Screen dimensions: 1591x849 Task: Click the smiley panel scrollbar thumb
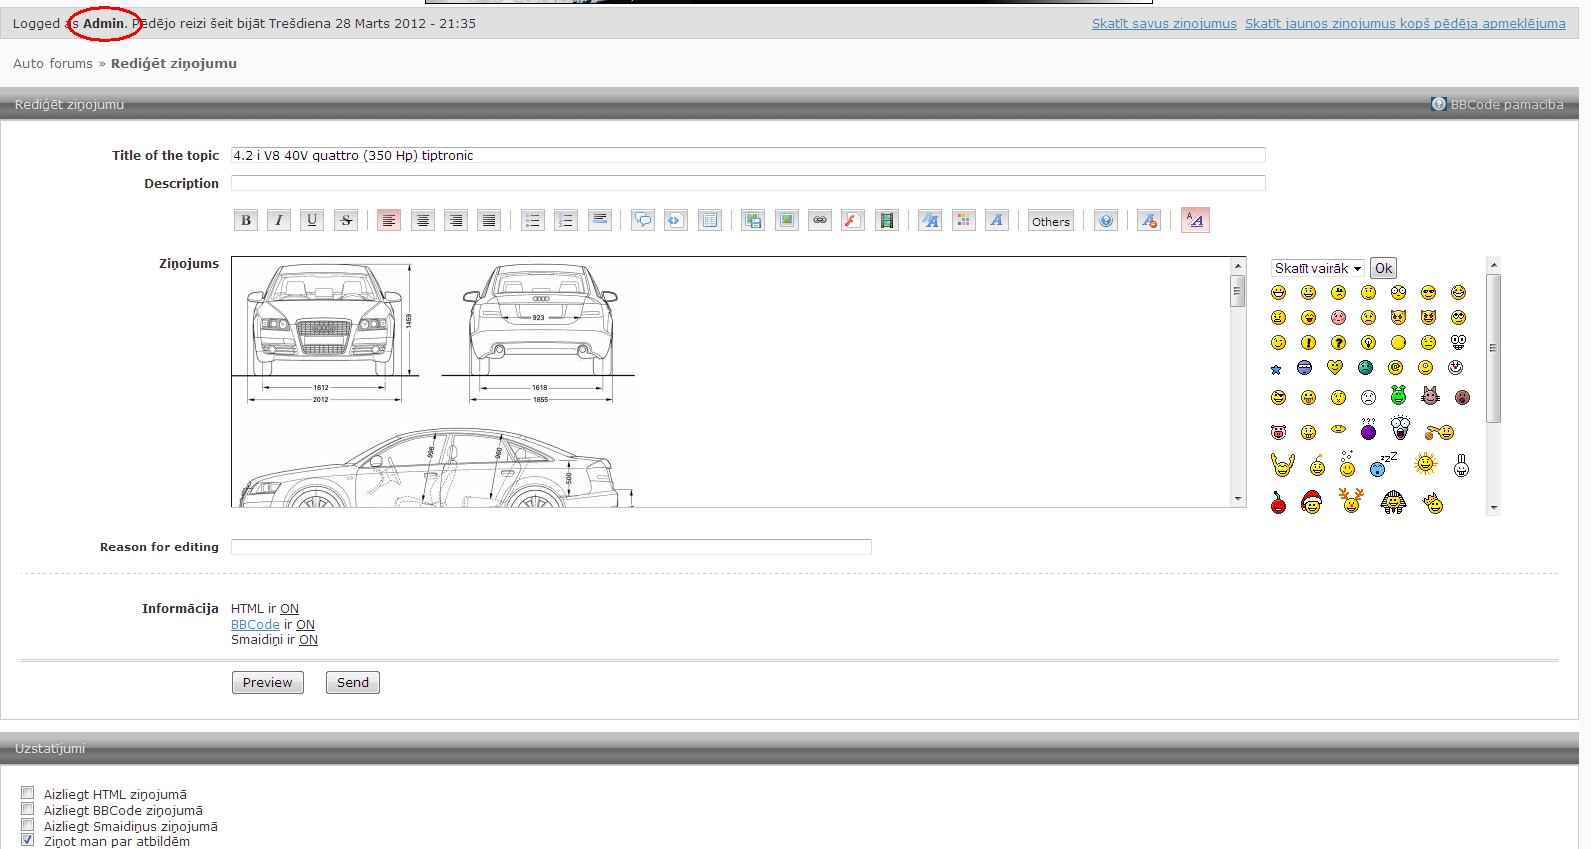pos(1494,348)
